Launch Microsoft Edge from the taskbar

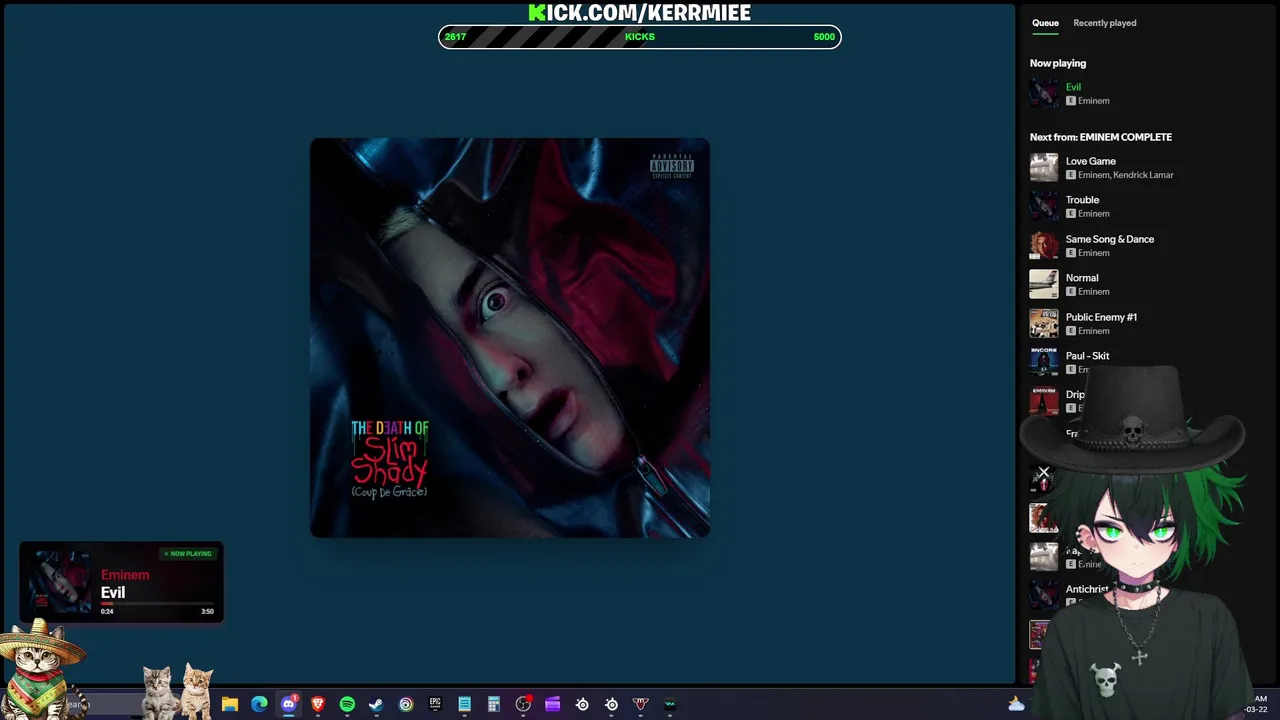pos(259,704)
